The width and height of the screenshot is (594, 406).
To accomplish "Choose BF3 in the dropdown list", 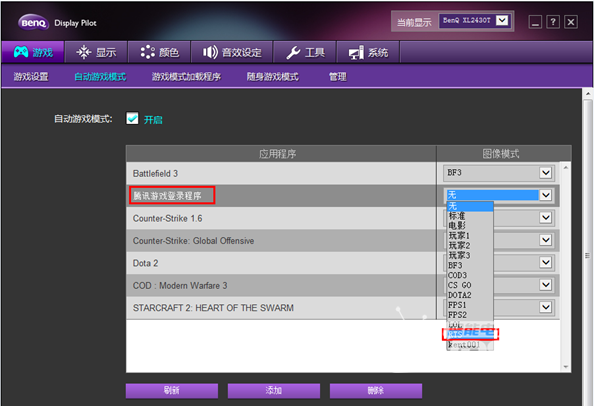I will 470,265.
